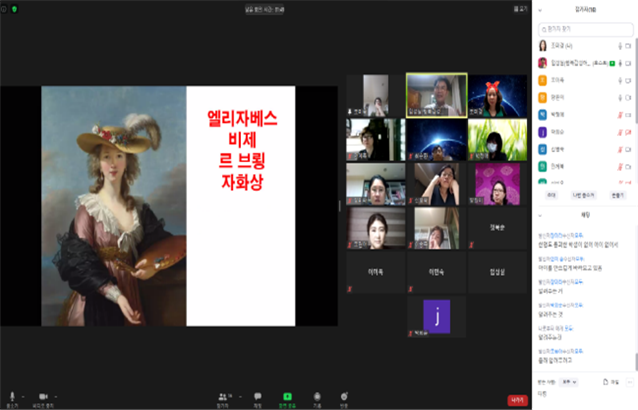Image resolution: width=638 pixels, height=410 pixels.
Task: Stop video using the toolbar camera icon
Action: (43, 396)
